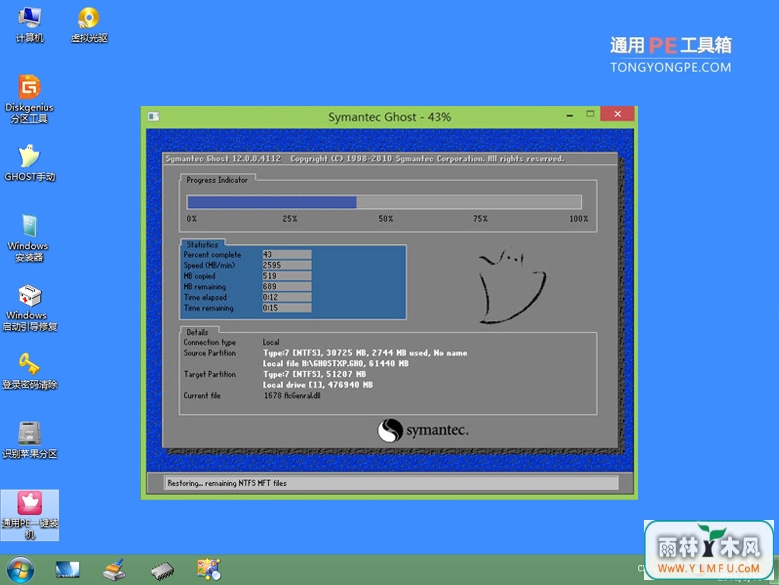Click the brush and drive taskbar icon
Viewport: 779px width, 585px height.
[114, 570]
